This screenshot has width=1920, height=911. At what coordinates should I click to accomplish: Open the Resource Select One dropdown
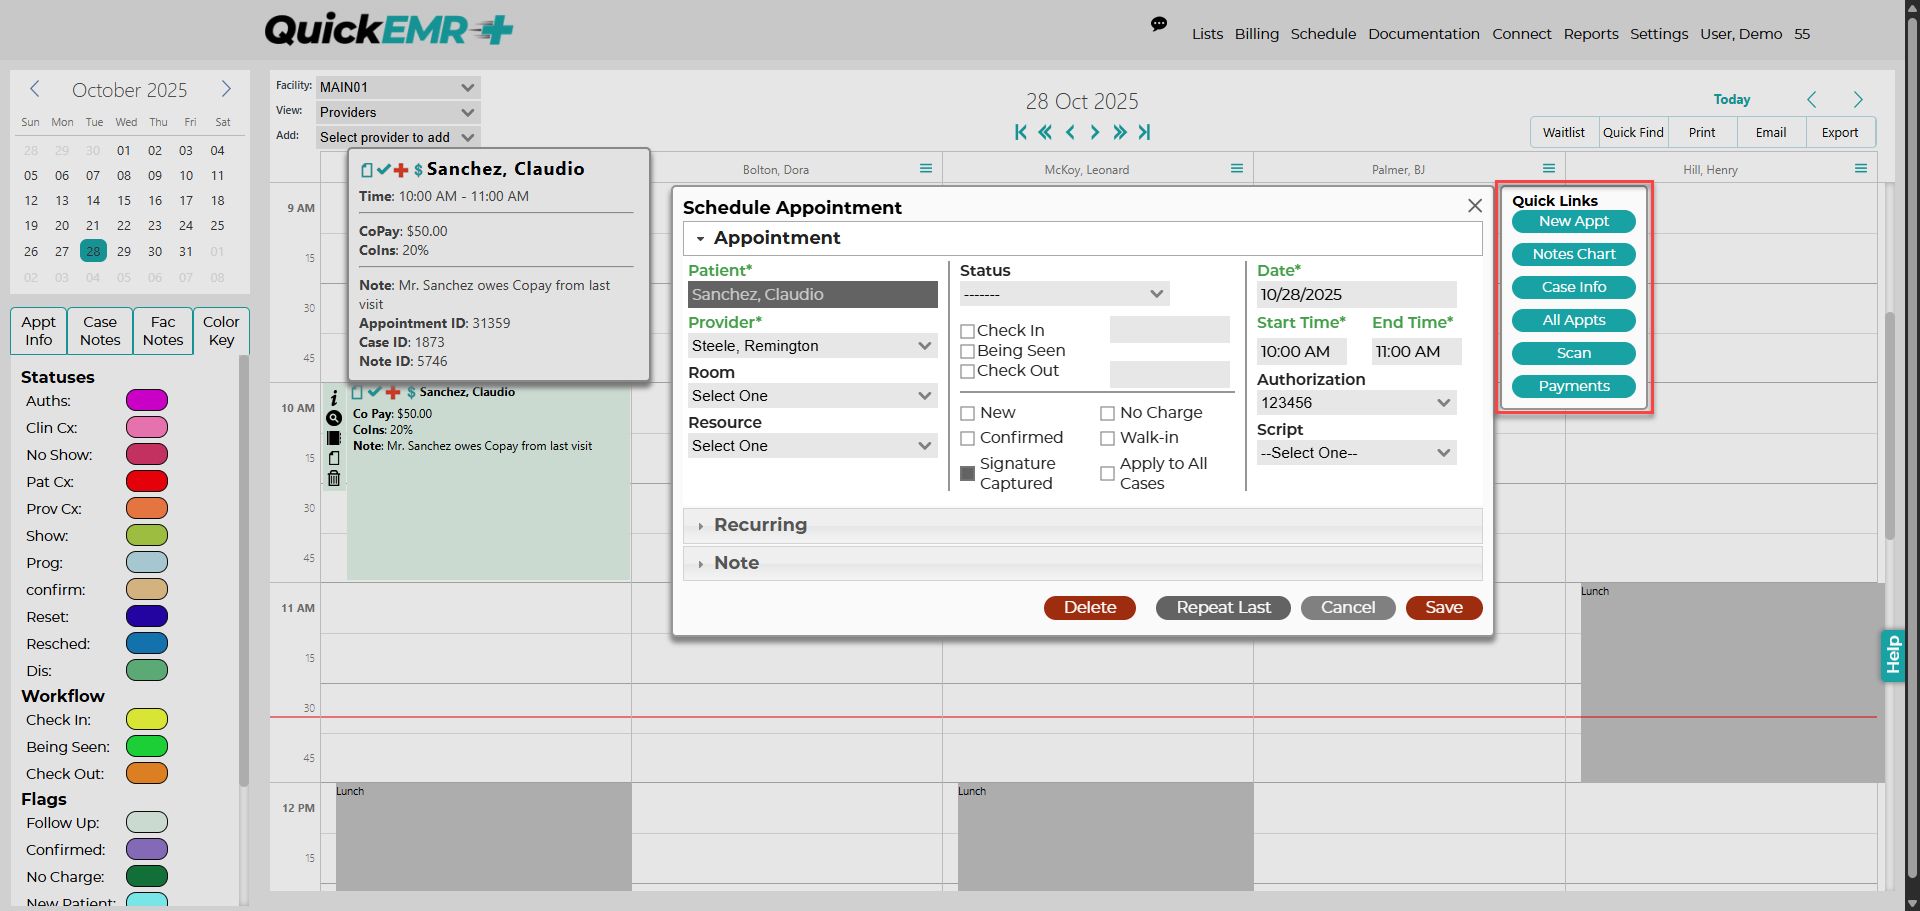click(812, 446)
